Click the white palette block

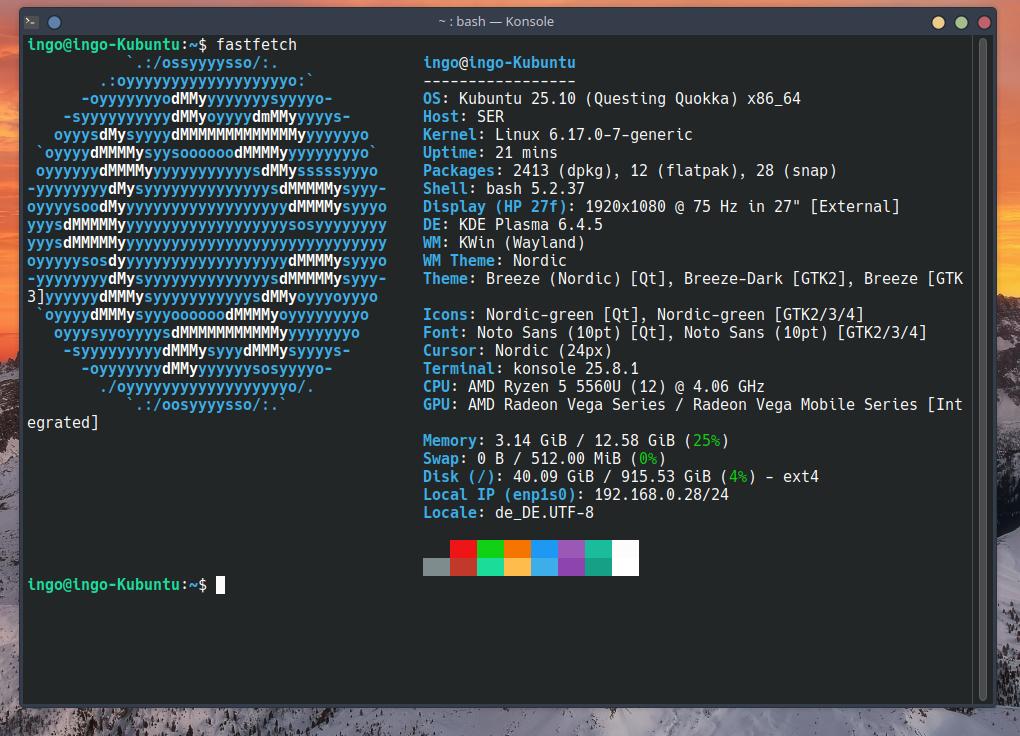tap(625, 557)
